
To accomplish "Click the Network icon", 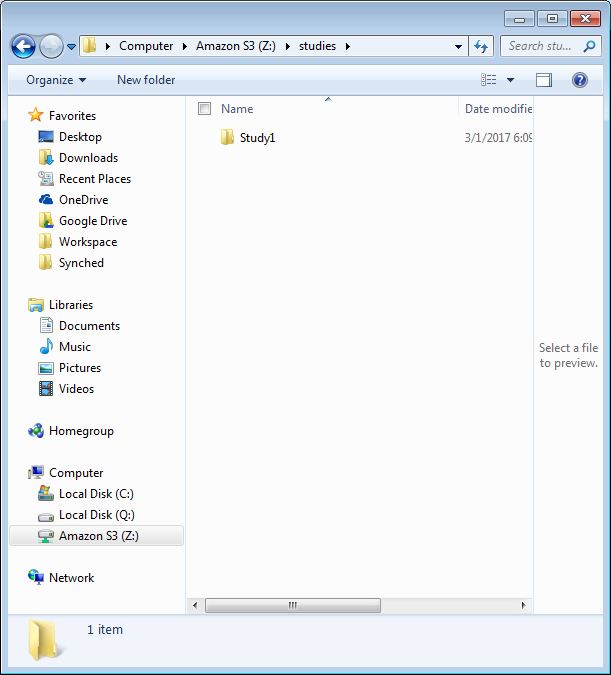I will [x=36, y=577].
